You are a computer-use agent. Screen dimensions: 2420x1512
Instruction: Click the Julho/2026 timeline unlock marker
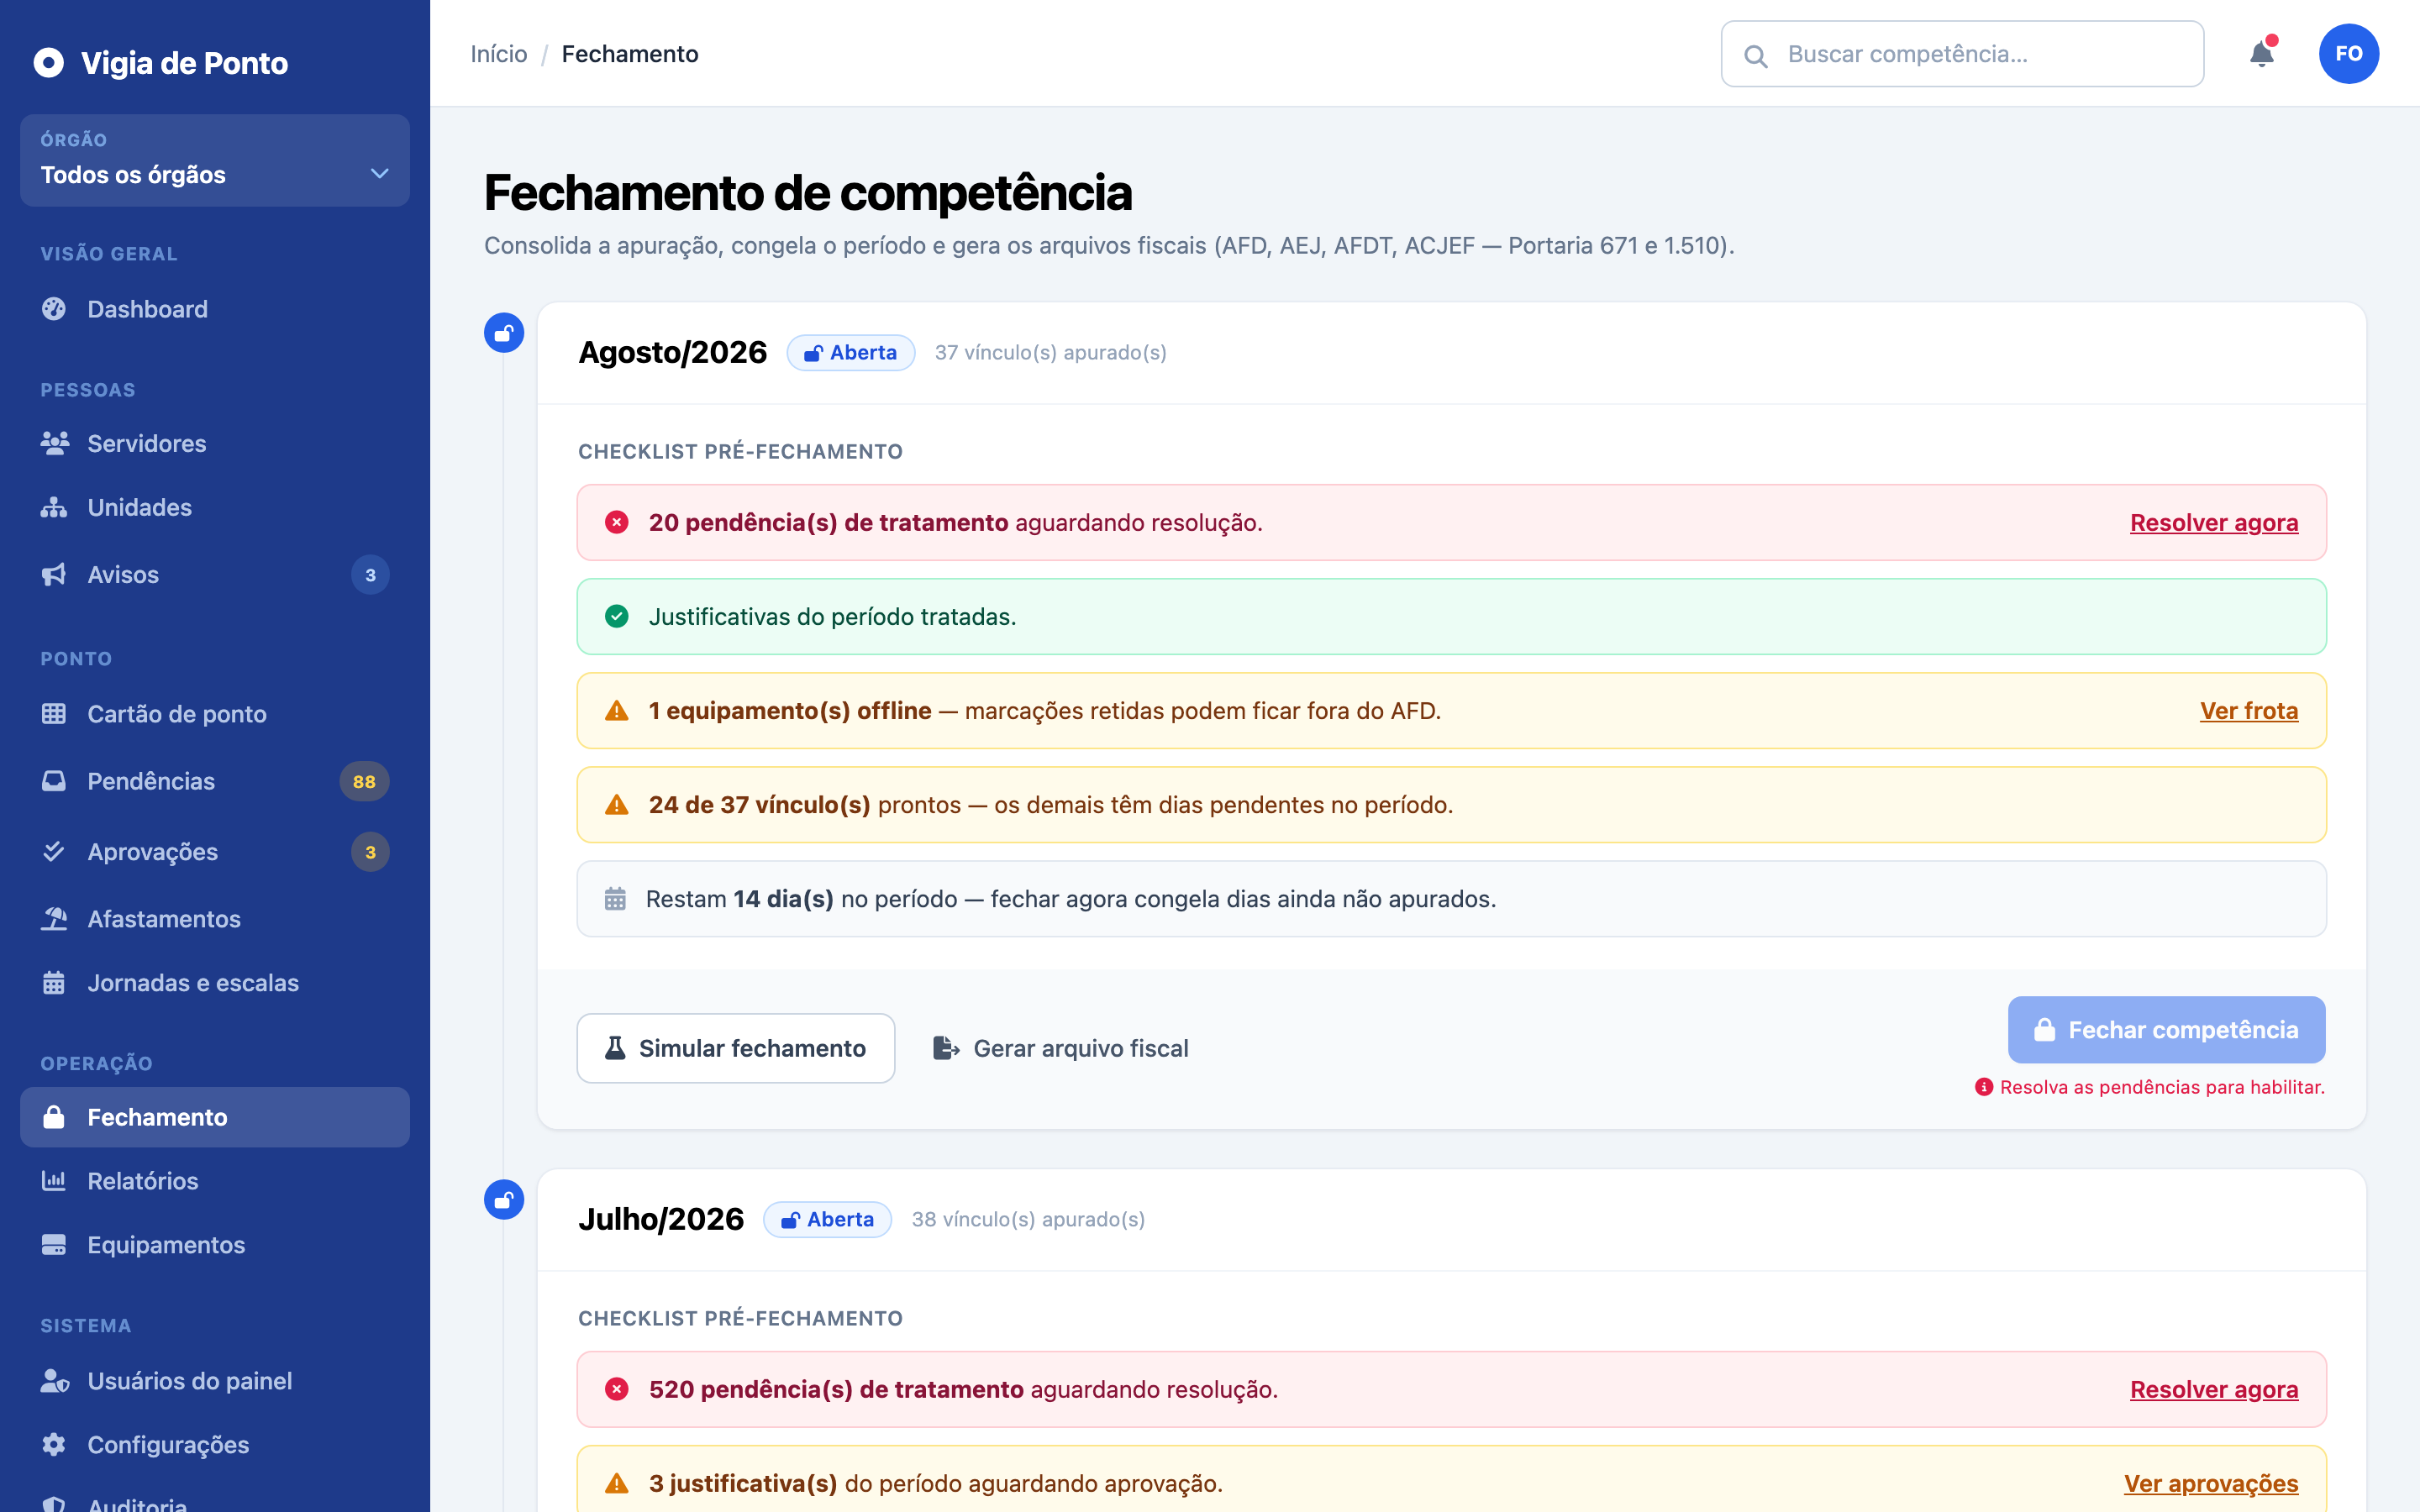(x=504, y=1200)
